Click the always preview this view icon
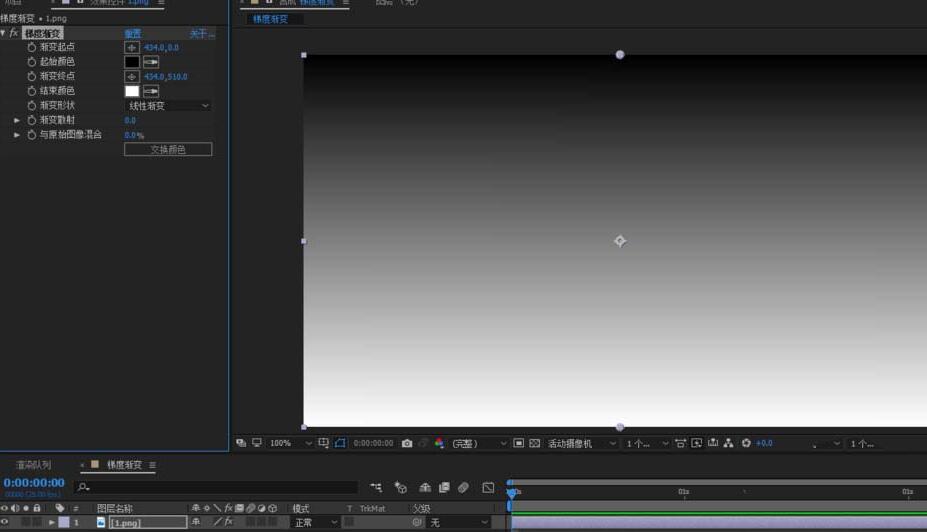 241,443
